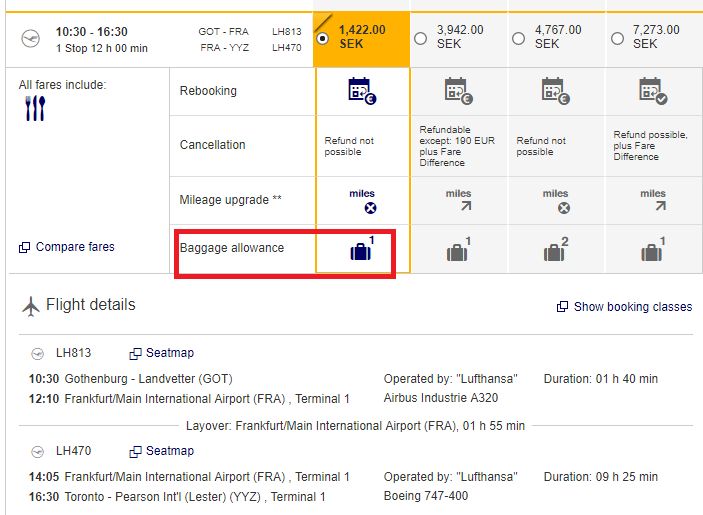Click the 10:30 - 16:30 flight time text
Viewport: 703px width, 515px height.
tap(91, 32)
